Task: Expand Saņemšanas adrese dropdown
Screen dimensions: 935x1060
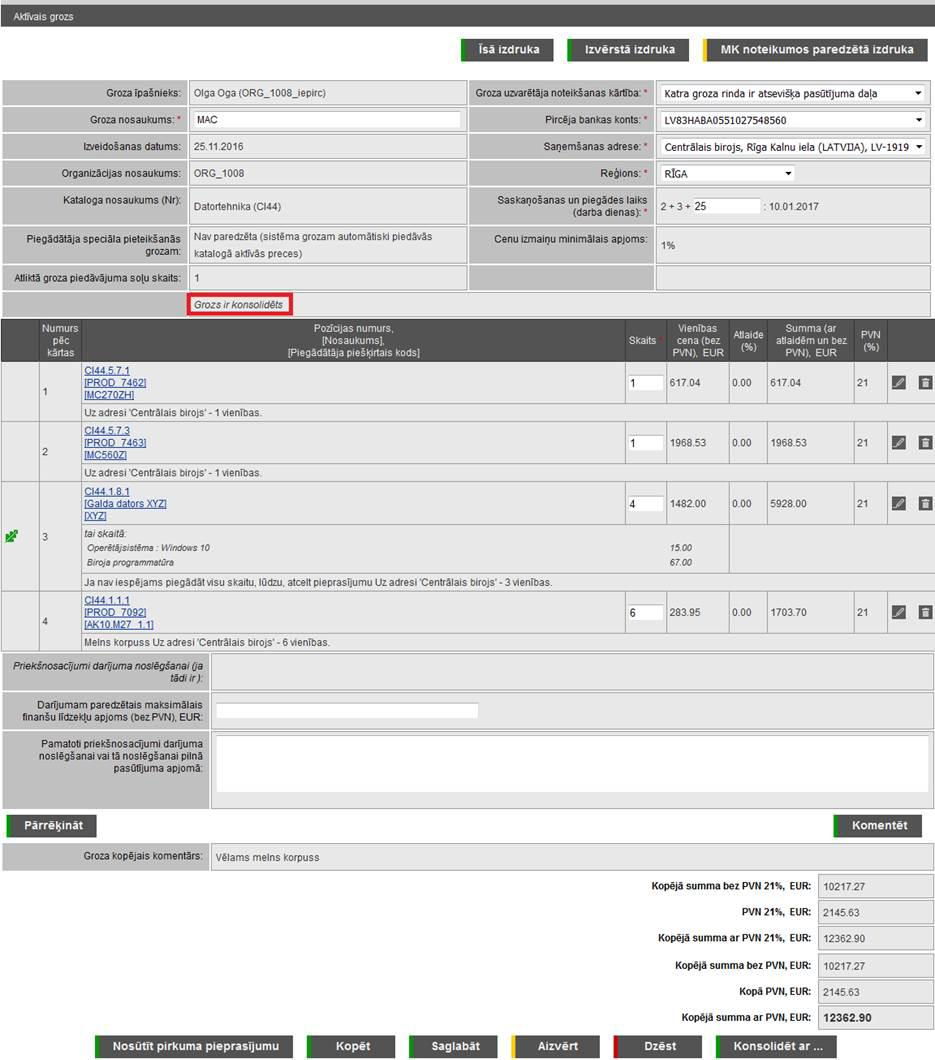Action: (x=791, y=147)
